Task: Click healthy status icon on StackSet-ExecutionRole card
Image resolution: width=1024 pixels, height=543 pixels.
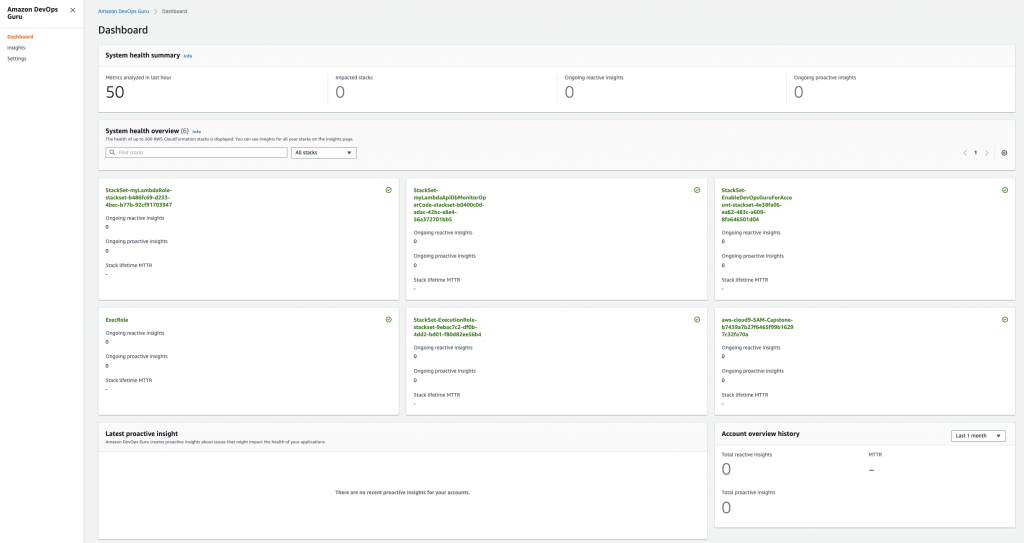Action: (x=697, y=320)
